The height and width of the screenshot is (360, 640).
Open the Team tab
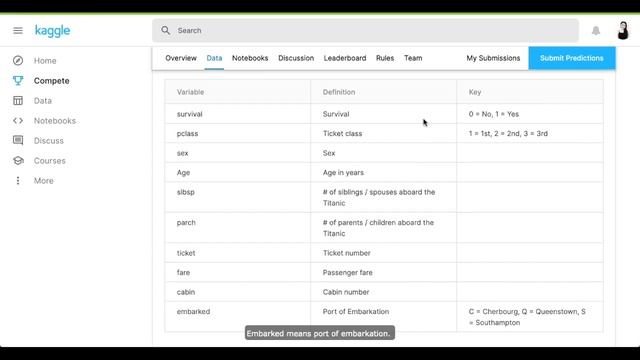pyautogui.click(x=413, y=58)
